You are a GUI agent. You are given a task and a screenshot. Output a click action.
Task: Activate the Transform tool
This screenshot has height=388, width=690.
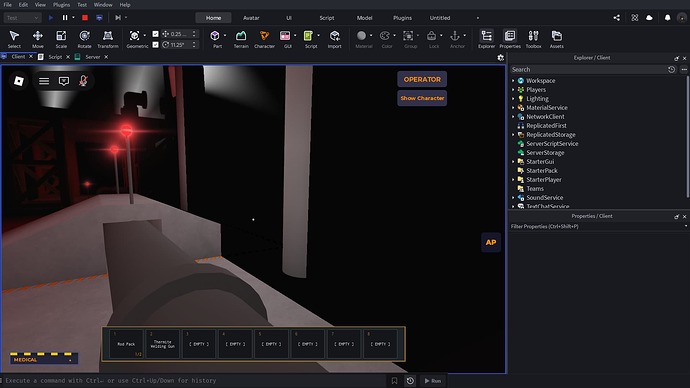click(x=108, y=39)
